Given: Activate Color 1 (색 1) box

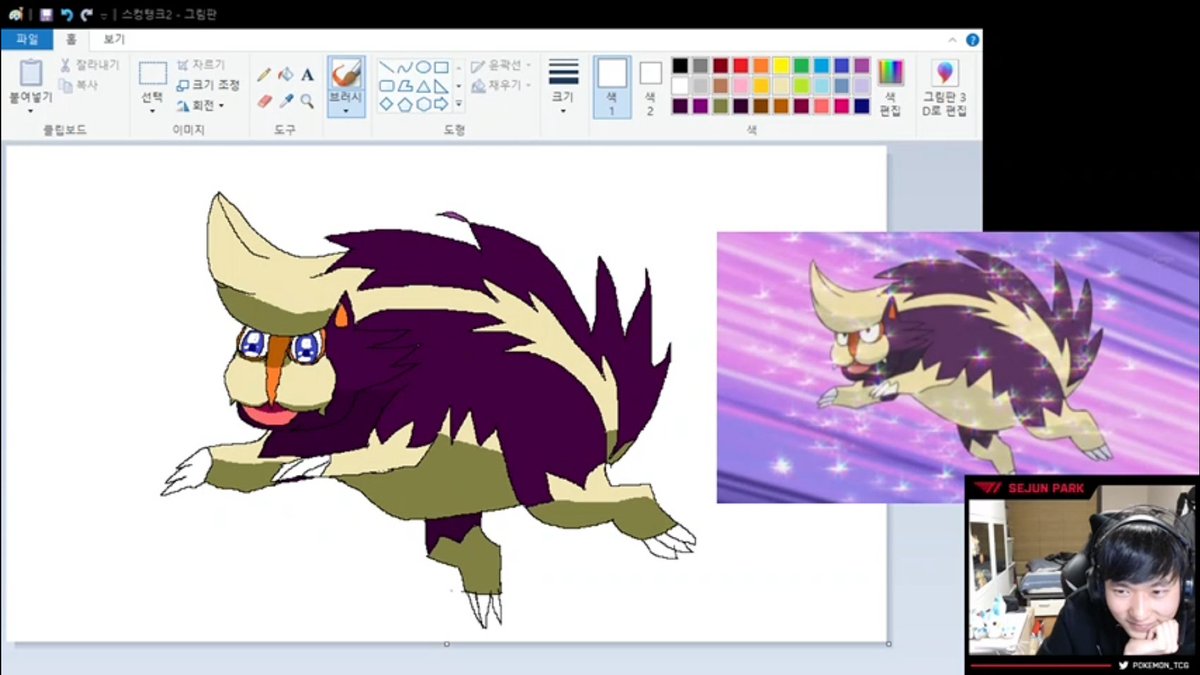Looking at the screenshot, I should click(x=612, y=87).
